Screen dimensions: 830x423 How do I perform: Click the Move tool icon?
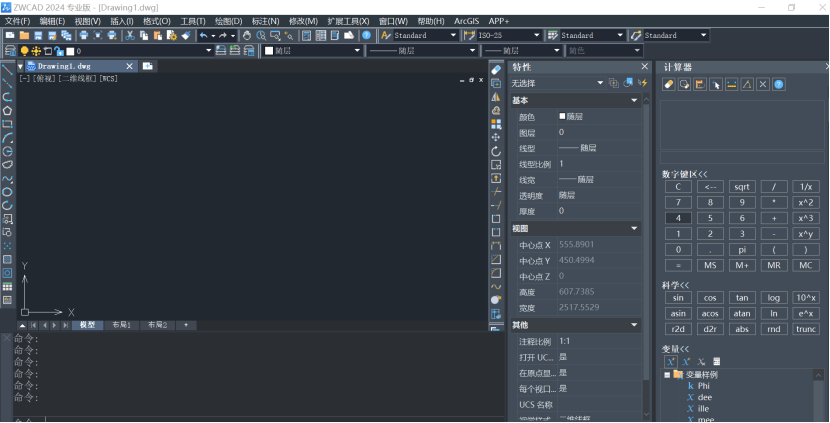click(x=496, y=138)
